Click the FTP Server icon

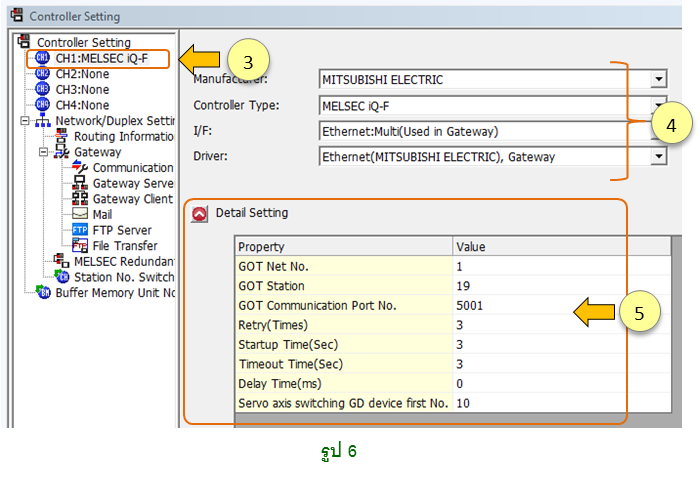click(x=80, y=230)
